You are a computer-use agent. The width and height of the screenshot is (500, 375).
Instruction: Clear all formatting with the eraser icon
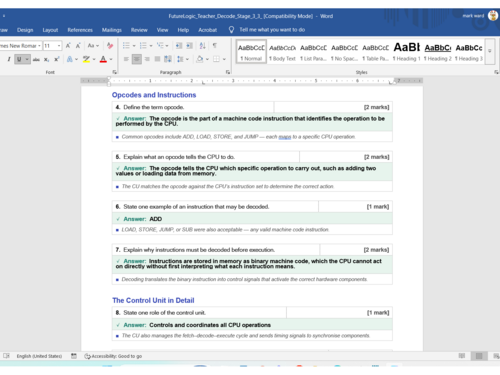[110, 46]
